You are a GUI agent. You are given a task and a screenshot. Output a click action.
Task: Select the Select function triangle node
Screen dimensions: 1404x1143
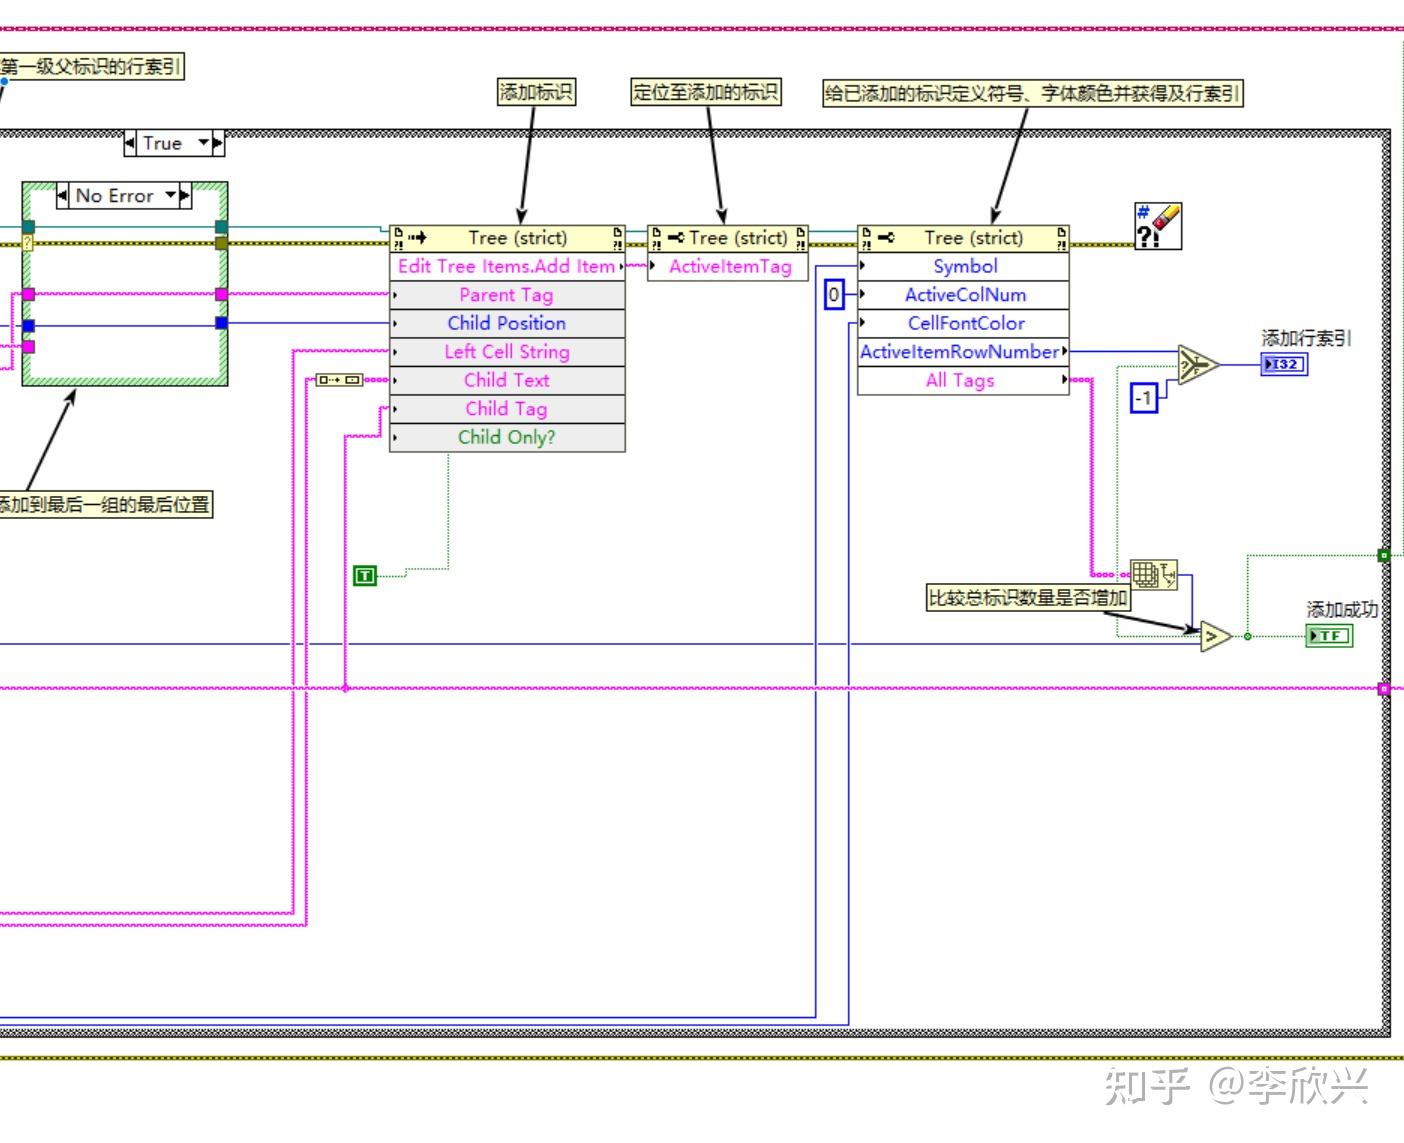point(1198,365)
